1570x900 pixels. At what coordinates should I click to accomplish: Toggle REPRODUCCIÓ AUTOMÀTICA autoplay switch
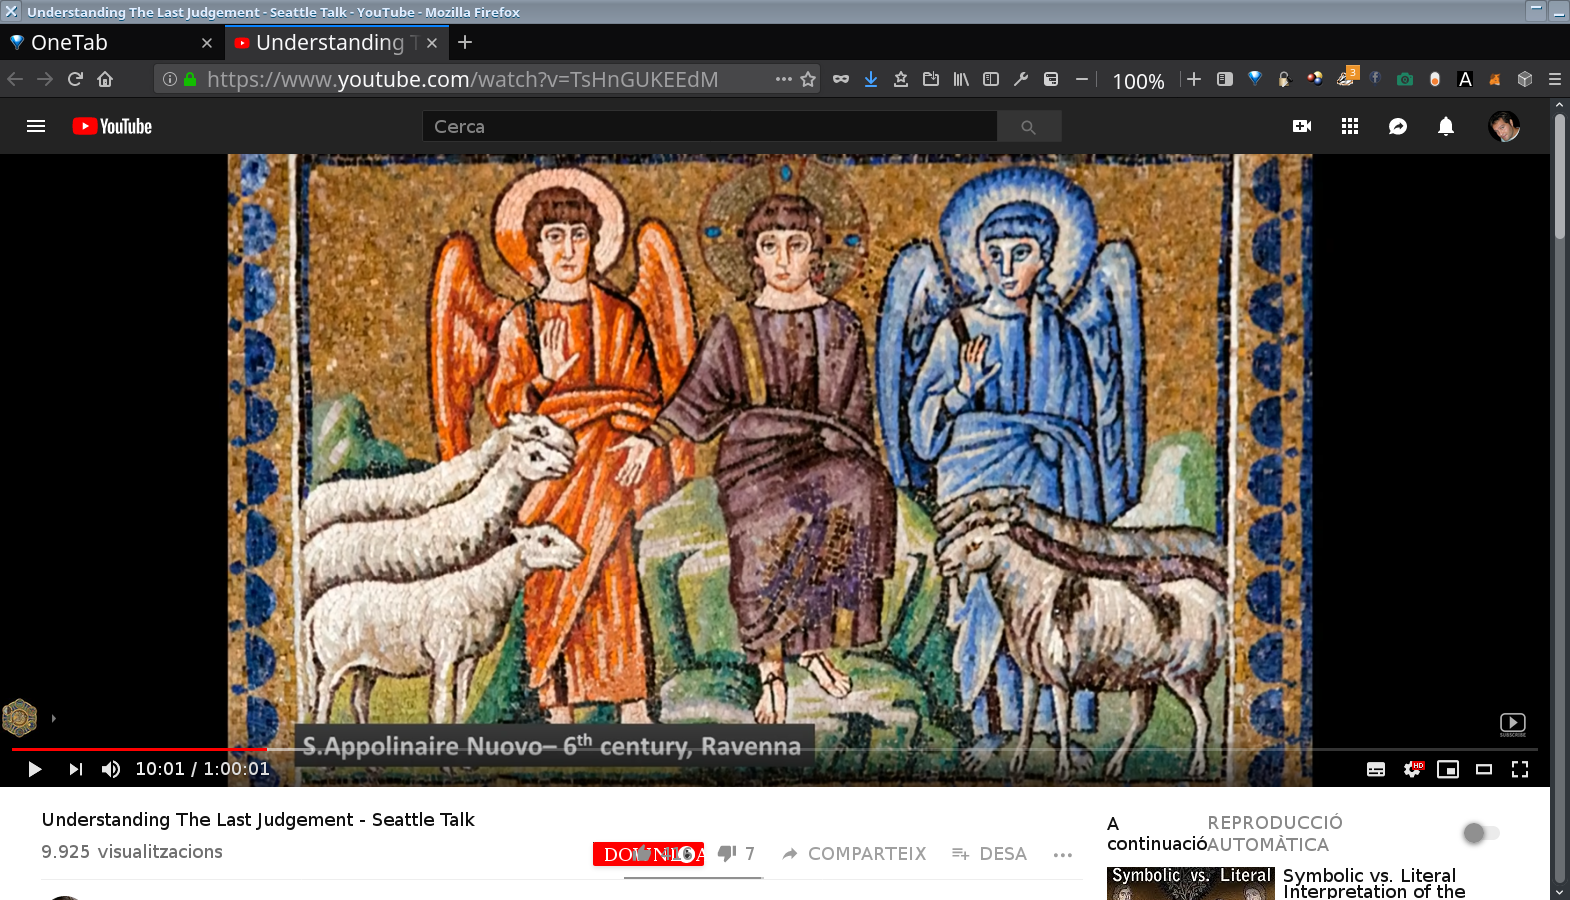tap(1480, 833)
